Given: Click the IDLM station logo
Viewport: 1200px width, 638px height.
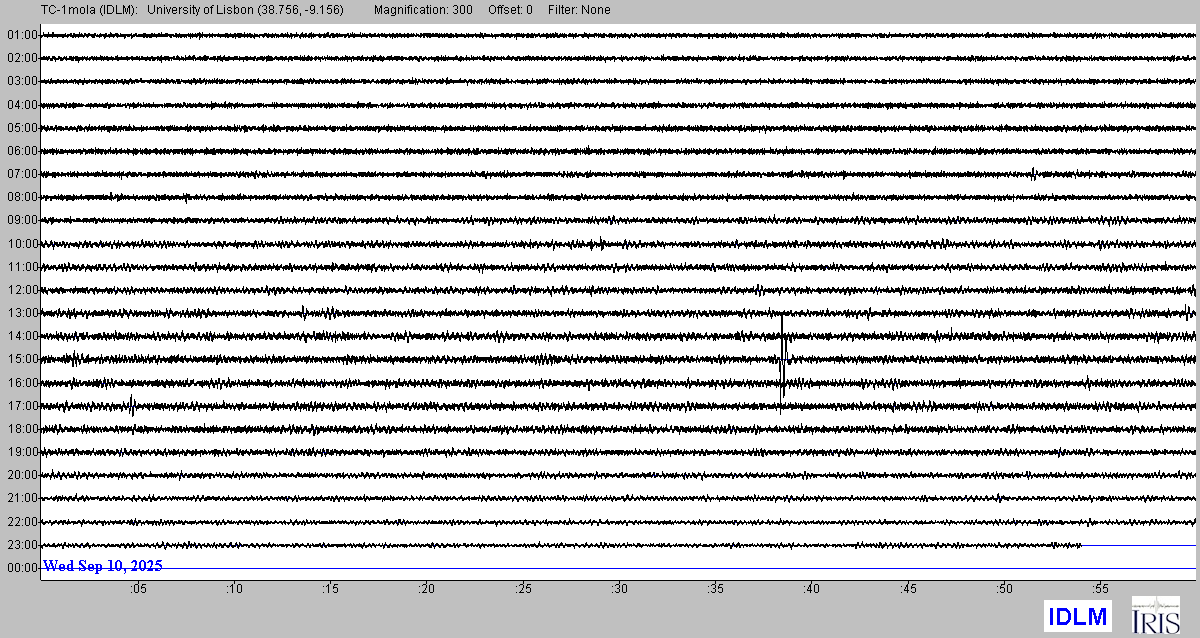Looking at the screenshot, I should click(1077, 616).
